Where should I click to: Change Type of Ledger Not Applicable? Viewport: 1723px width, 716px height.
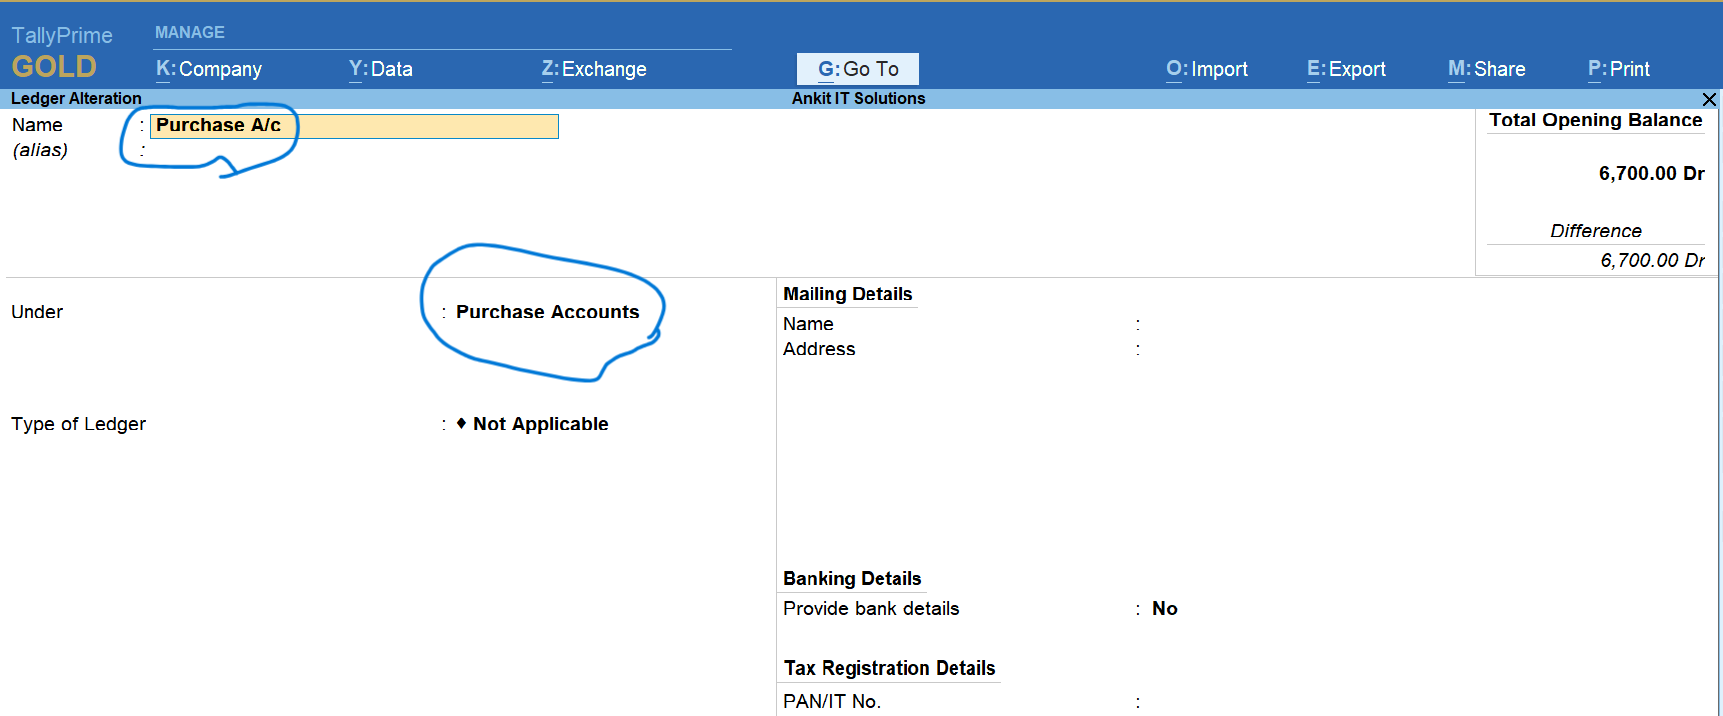tap(540, 424)
